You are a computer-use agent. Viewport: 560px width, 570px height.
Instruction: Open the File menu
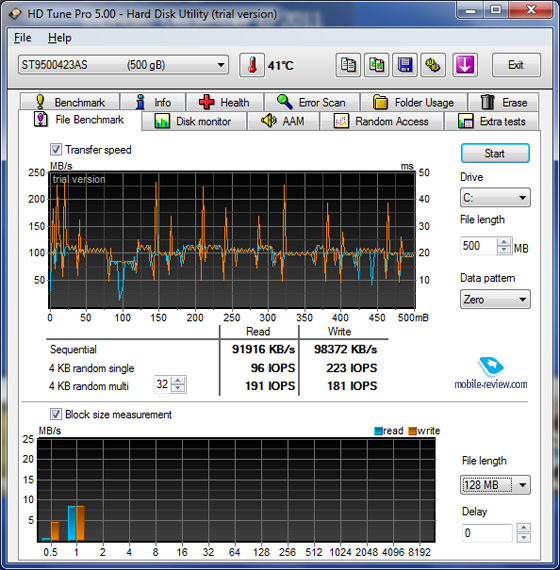click(x=23, y=38)
